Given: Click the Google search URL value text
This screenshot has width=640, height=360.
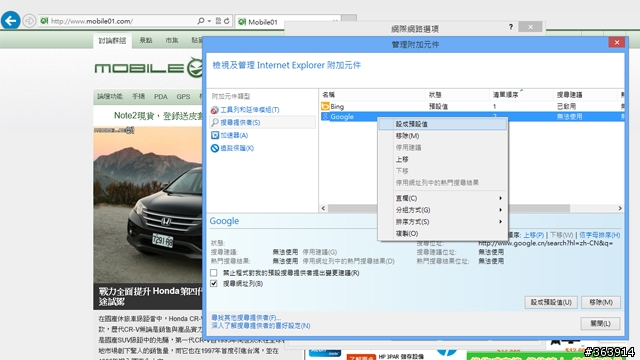Looking at the screenshot, I should pos(546,243).
